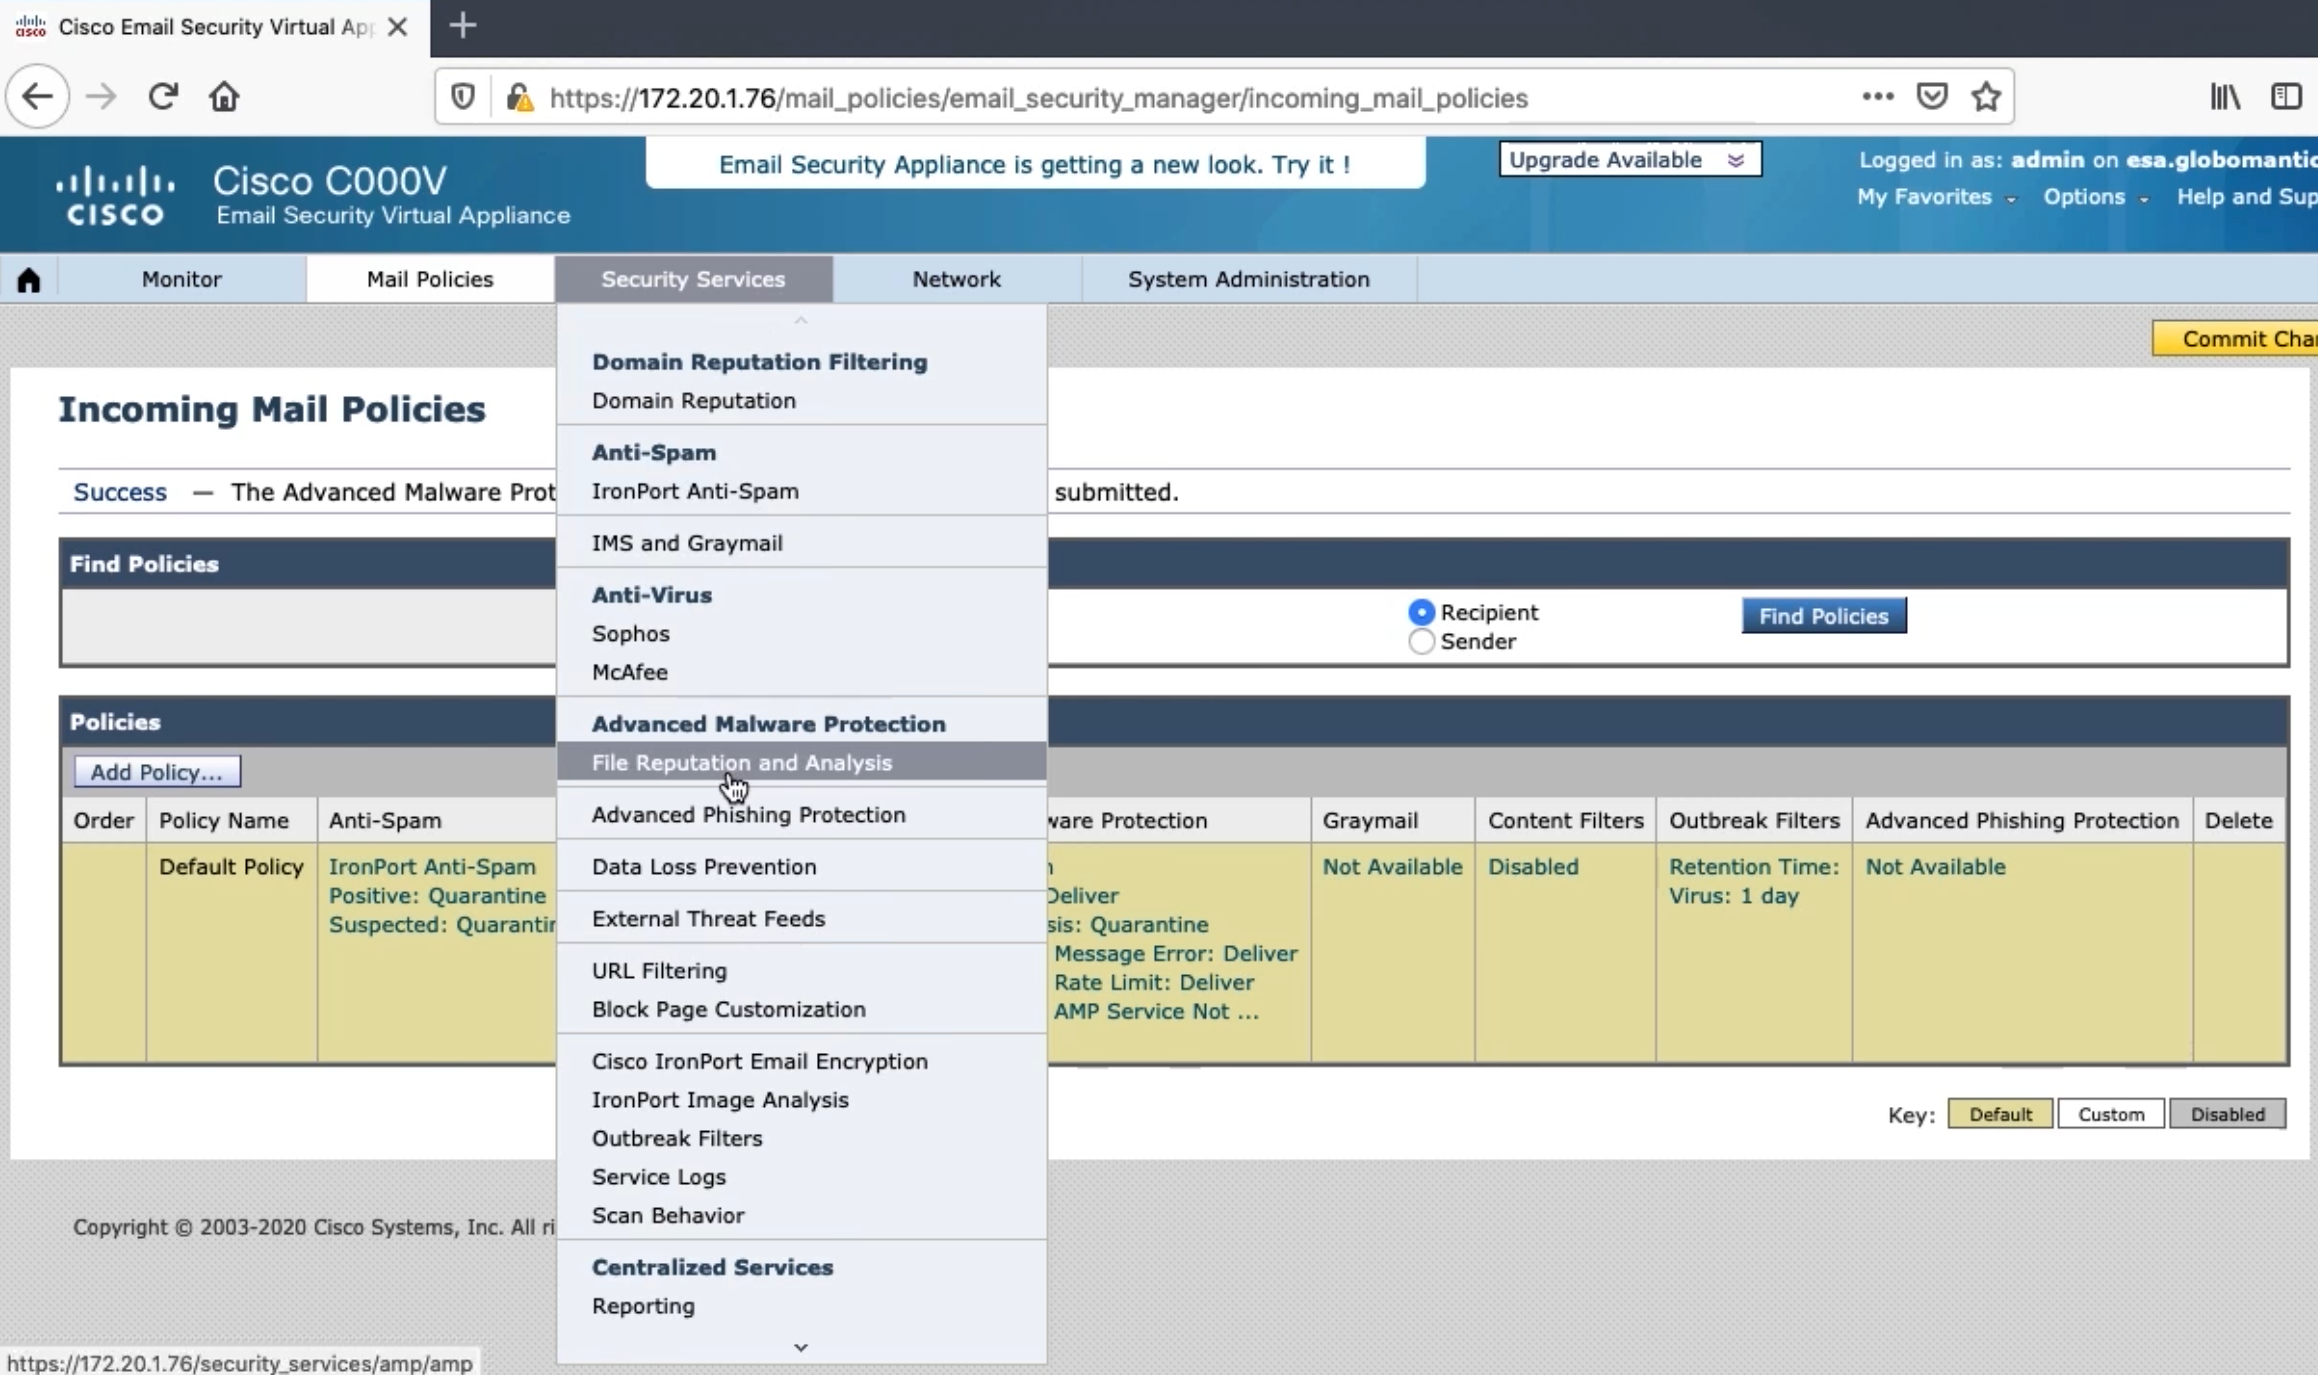This screenshot has width=2318, height=1375.
Task: Open Help and Support link
Action: coord(2247,197)
